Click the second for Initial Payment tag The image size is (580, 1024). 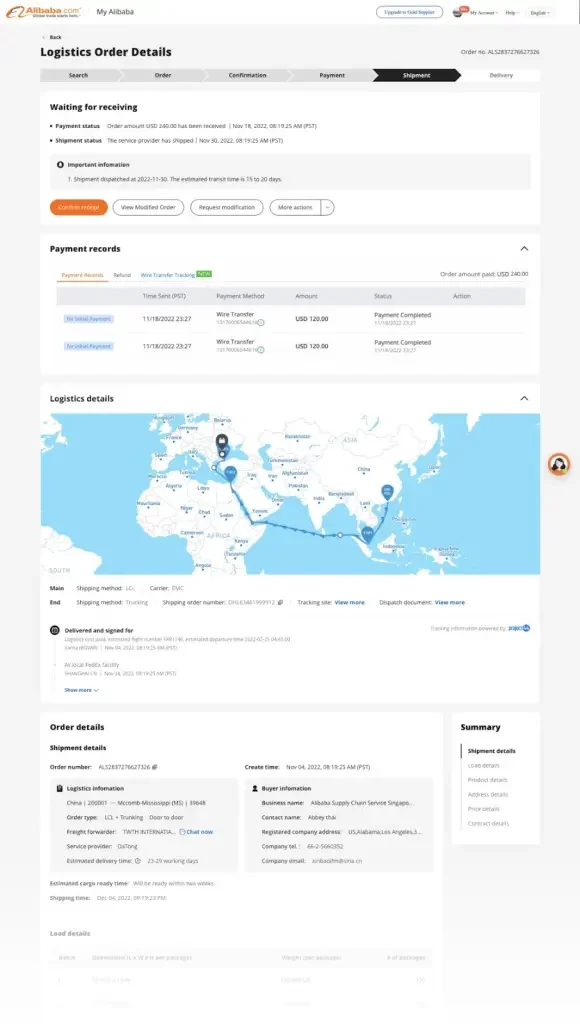tap(89, 346)
